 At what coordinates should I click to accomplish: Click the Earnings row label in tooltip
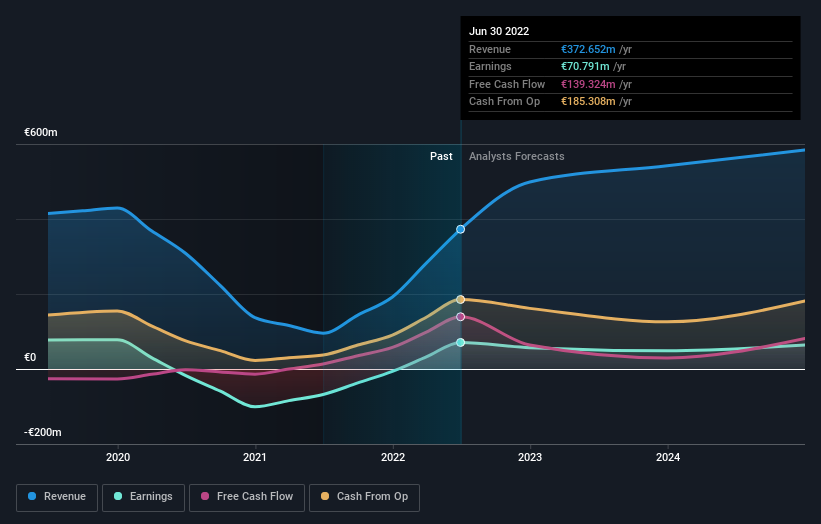pos(490,66)
